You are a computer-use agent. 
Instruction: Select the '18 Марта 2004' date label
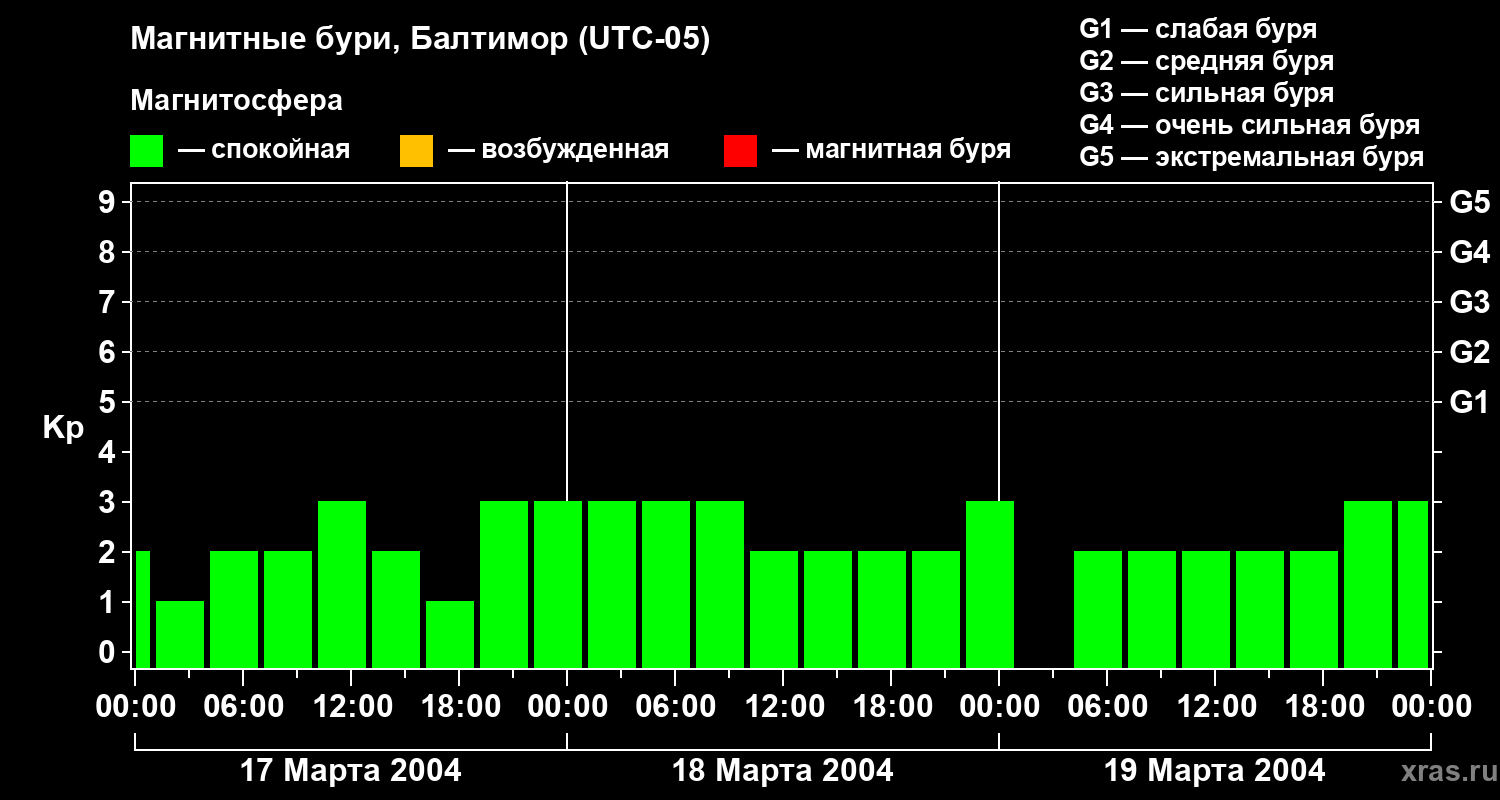[783, 771]
